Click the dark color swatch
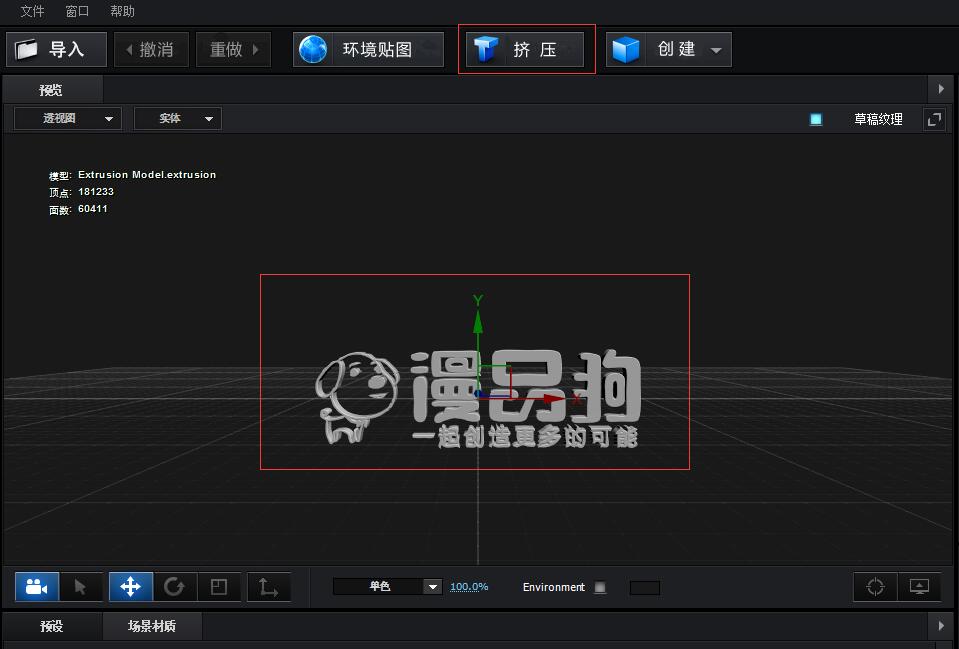The height and width of the screenshot is (649, 959). [x=645, y=588]
